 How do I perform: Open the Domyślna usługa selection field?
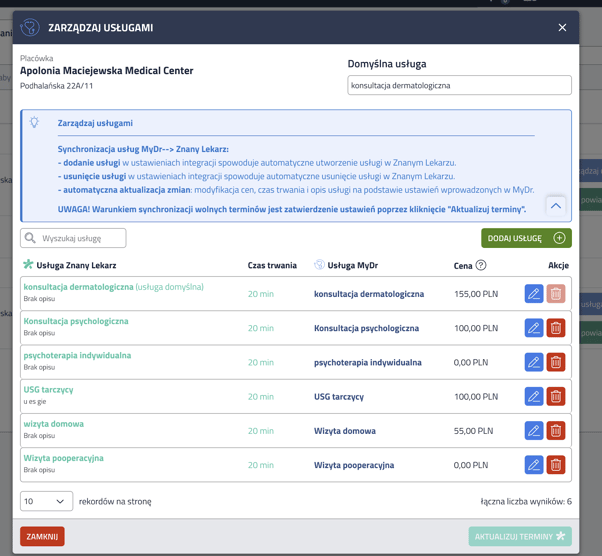[459, 86]
